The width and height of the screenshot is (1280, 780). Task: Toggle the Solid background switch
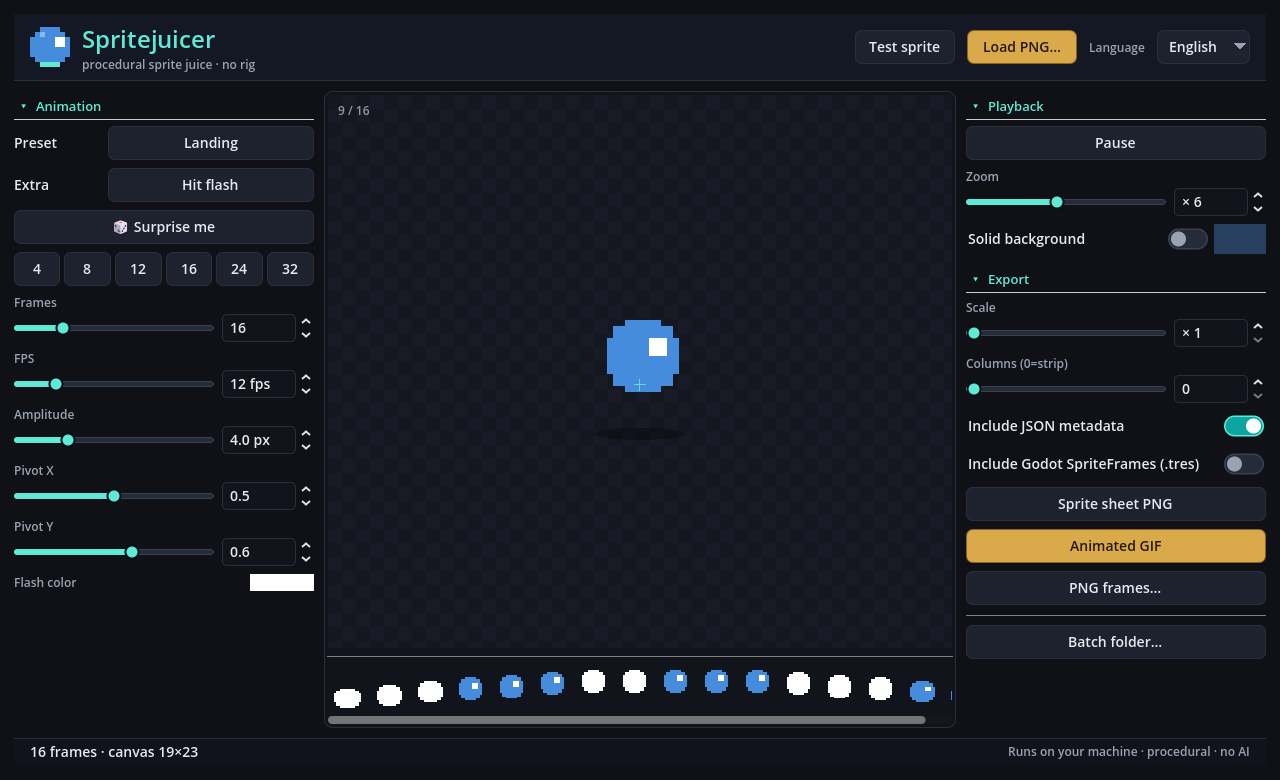[x=1188, y=239]
